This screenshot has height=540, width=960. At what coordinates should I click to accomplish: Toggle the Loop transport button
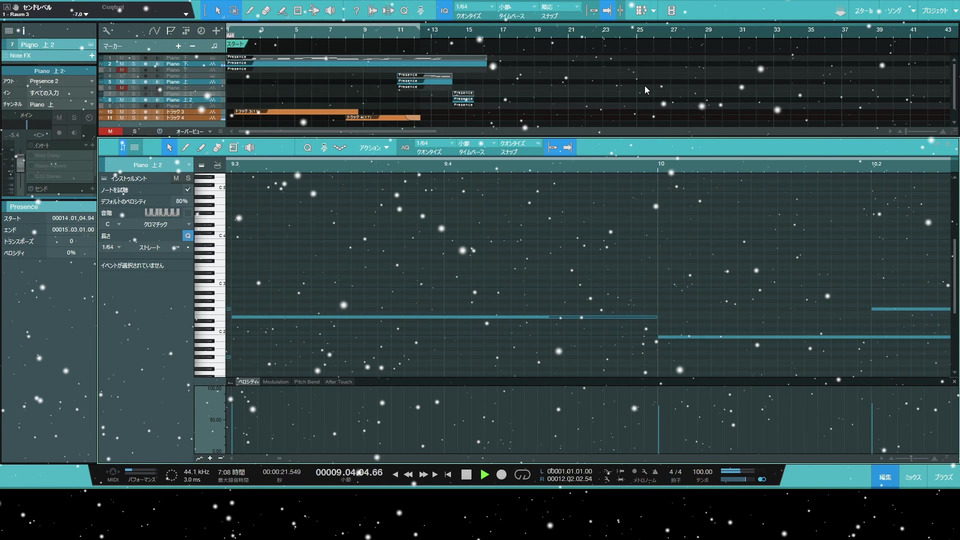522,474
